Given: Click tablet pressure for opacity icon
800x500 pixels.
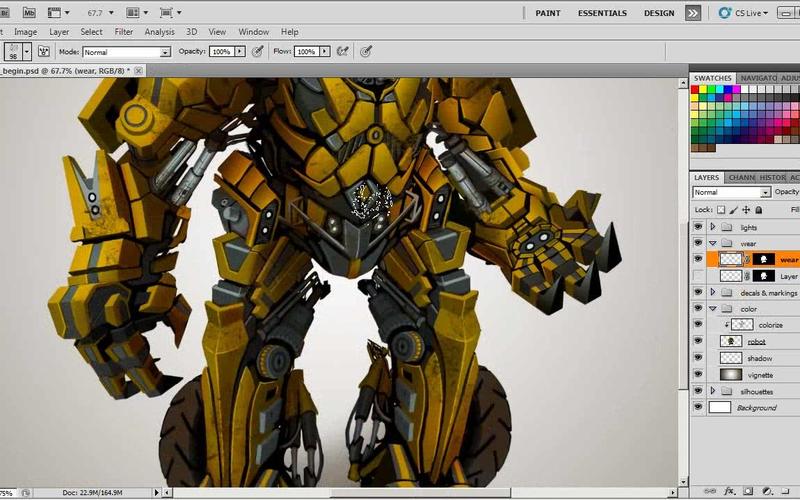Looking at the screenshot, I should coord(258,51).
